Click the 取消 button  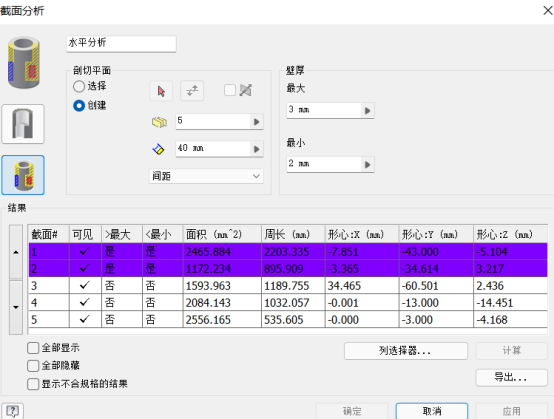click(x=432, y=411)
